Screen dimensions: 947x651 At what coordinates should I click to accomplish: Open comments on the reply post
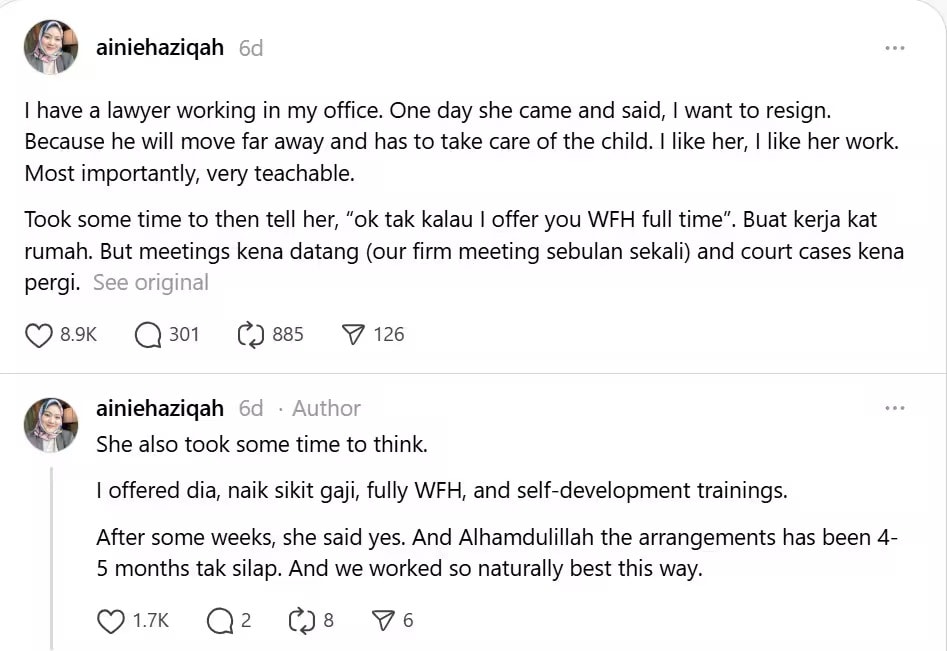(220, 621)
